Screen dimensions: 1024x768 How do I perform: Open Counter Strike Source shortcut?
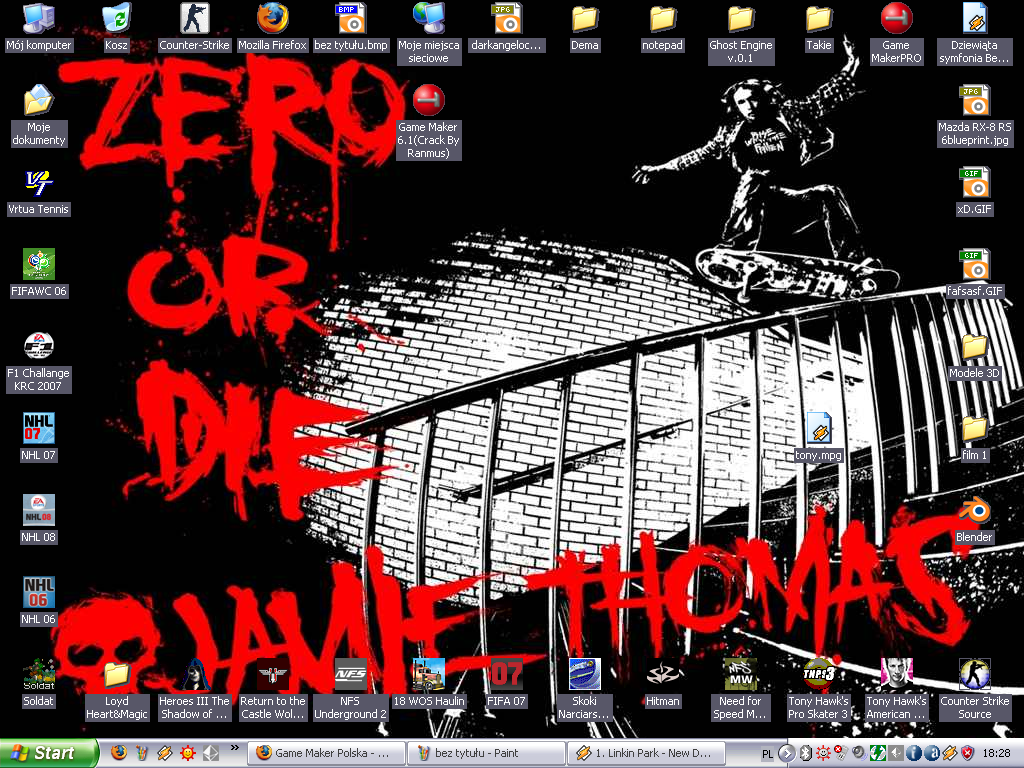[x=974, y=675]
